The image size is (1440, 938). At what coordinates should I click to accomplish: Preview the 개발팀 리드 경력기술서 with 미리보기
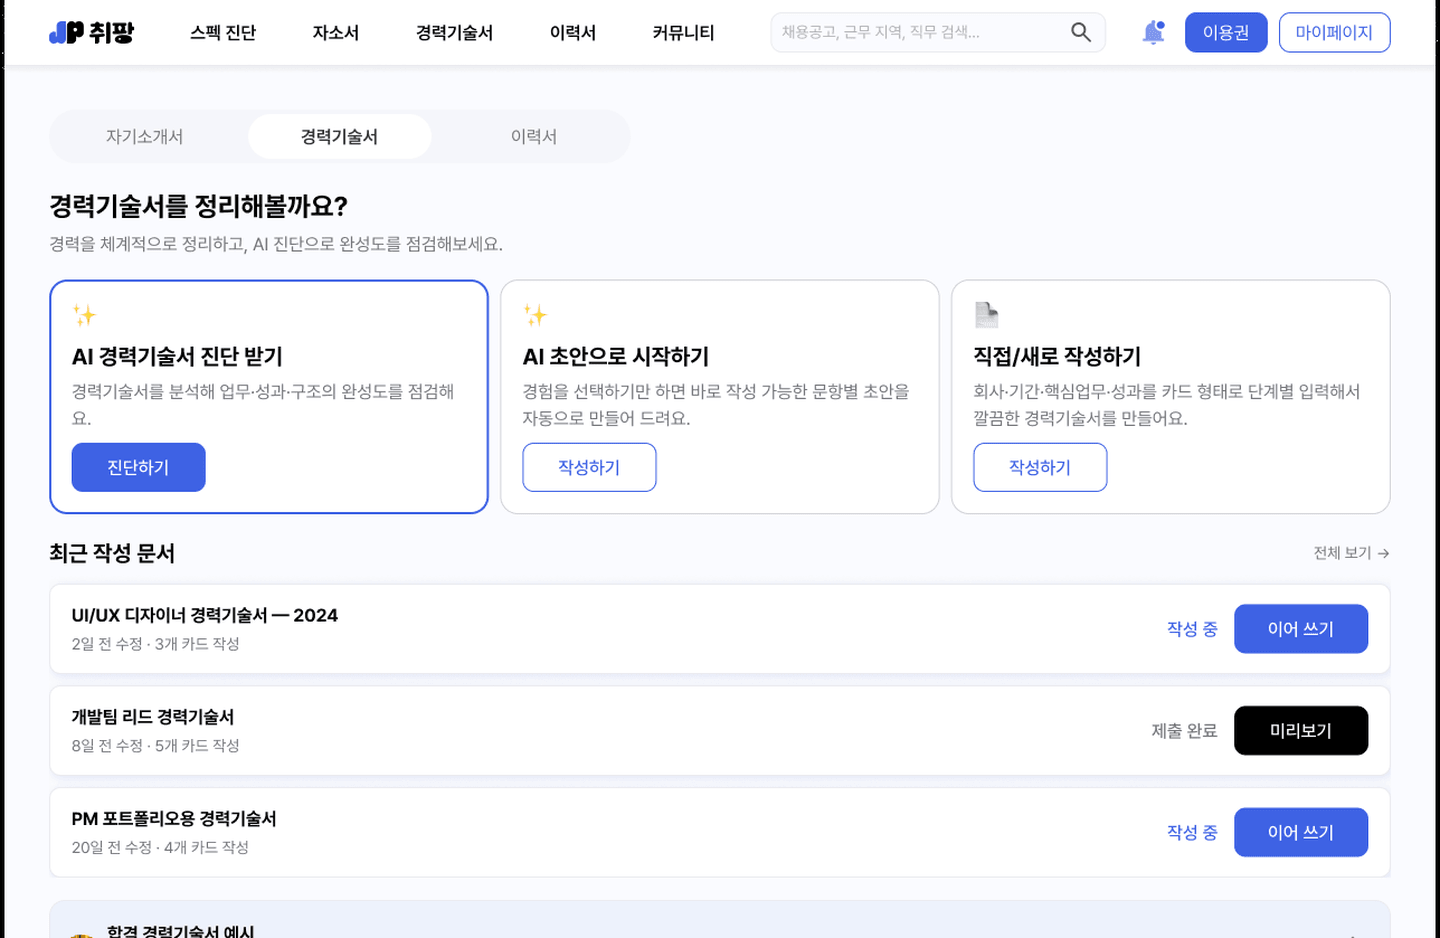click(x=1301, y=731)
